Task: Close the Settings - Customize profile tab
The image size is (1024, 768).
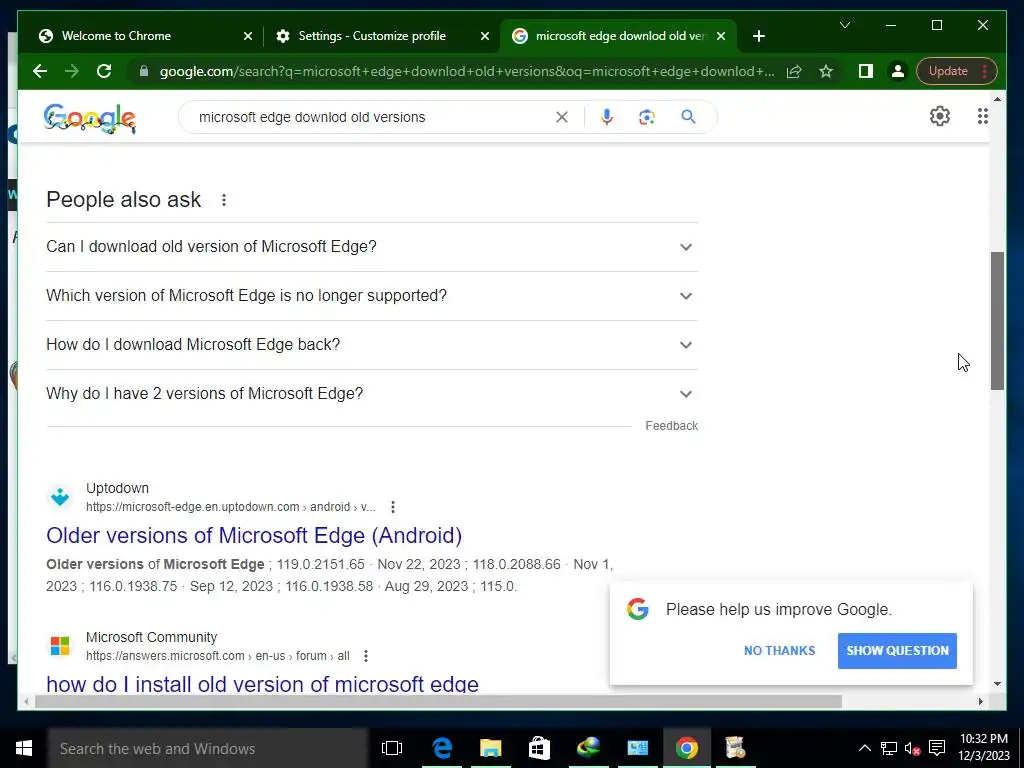Action: (x=485, y=36)
